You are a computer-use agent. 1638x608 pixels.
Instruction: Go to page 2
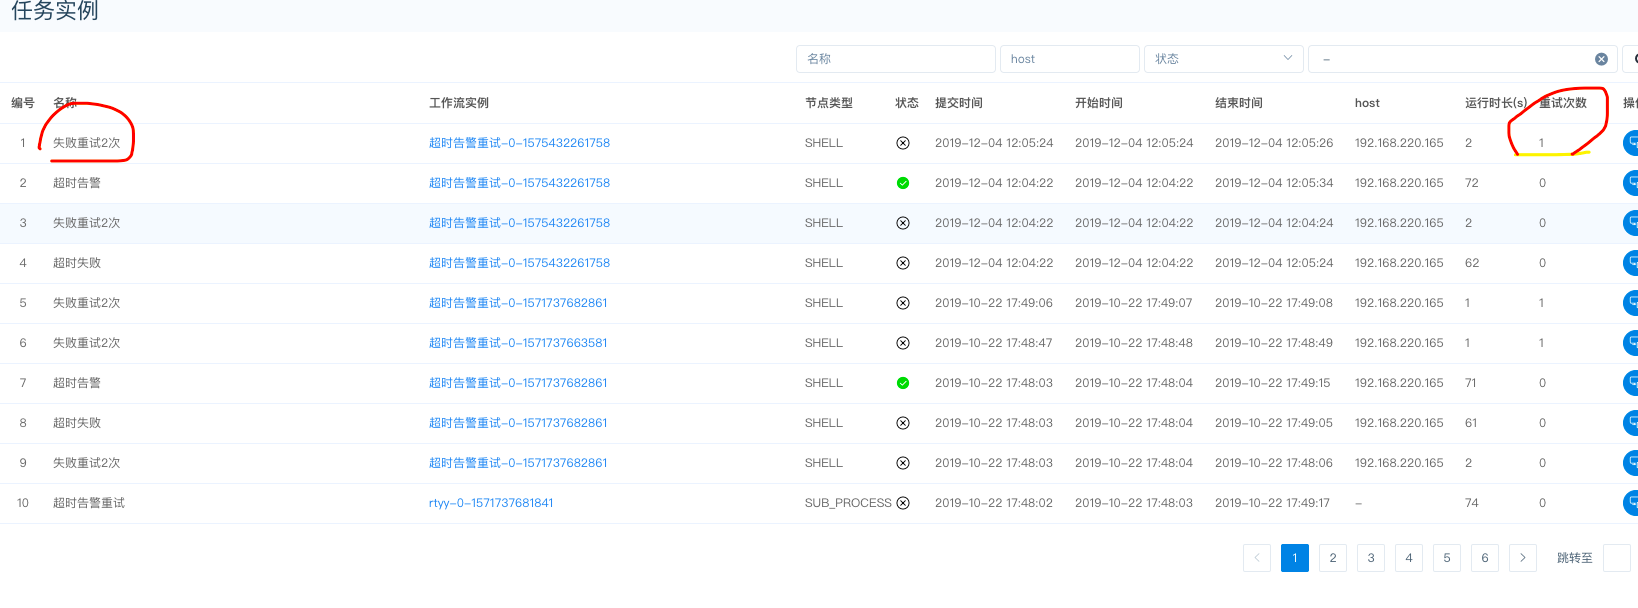1333,558
